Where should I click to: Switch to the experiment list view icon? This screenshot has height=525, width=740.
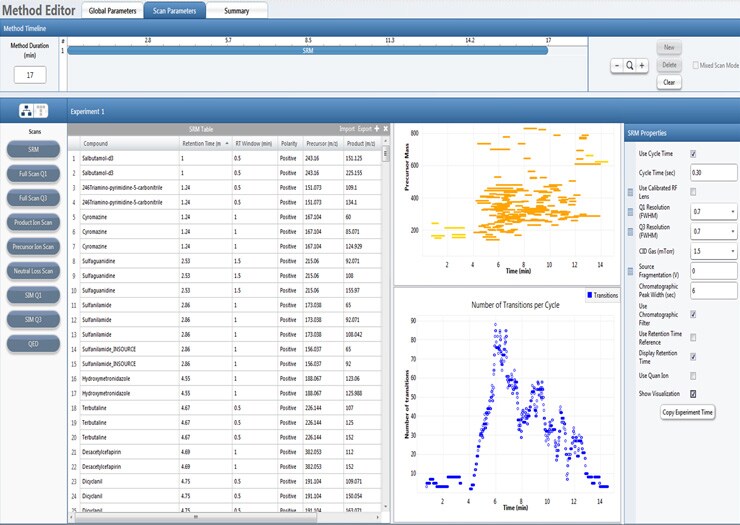(x=41, y=111)
